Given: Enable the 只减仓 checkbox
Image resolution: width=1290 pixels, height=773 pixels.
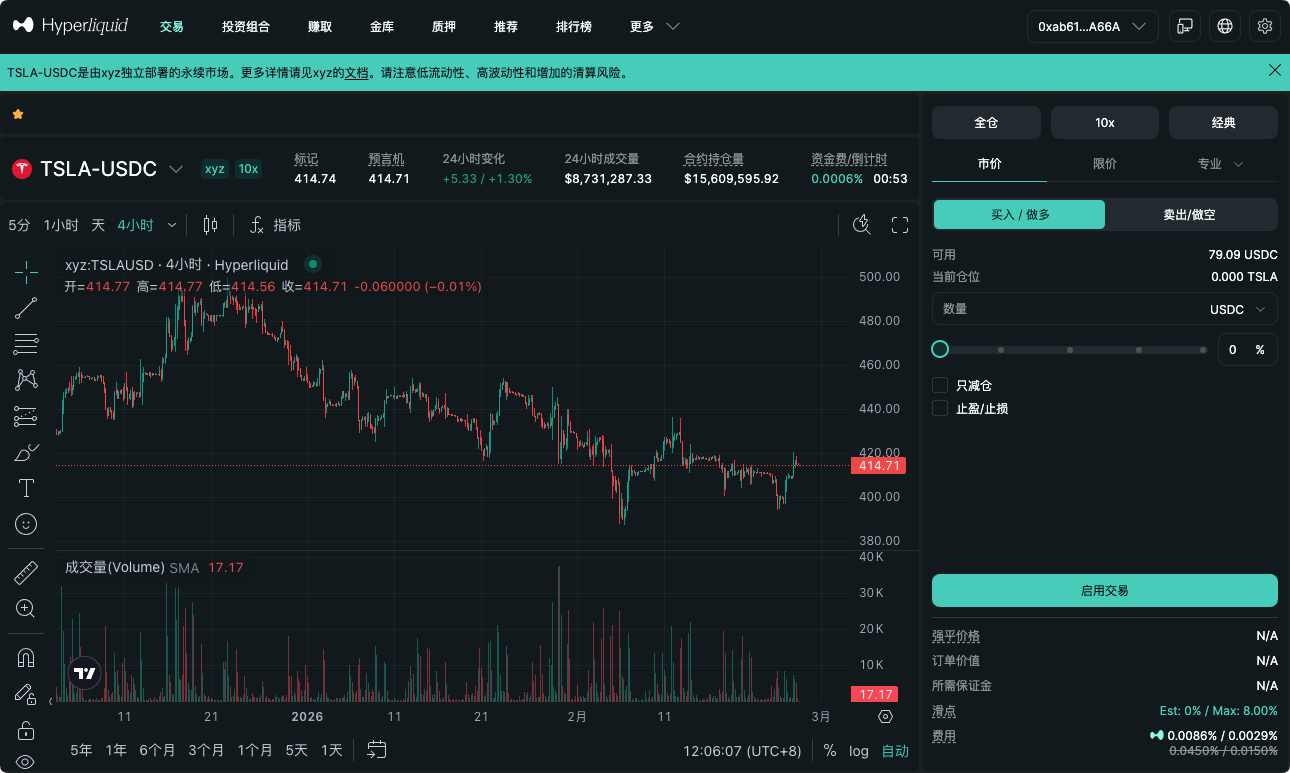Looking at the screenshot, I should pos(940,385).
